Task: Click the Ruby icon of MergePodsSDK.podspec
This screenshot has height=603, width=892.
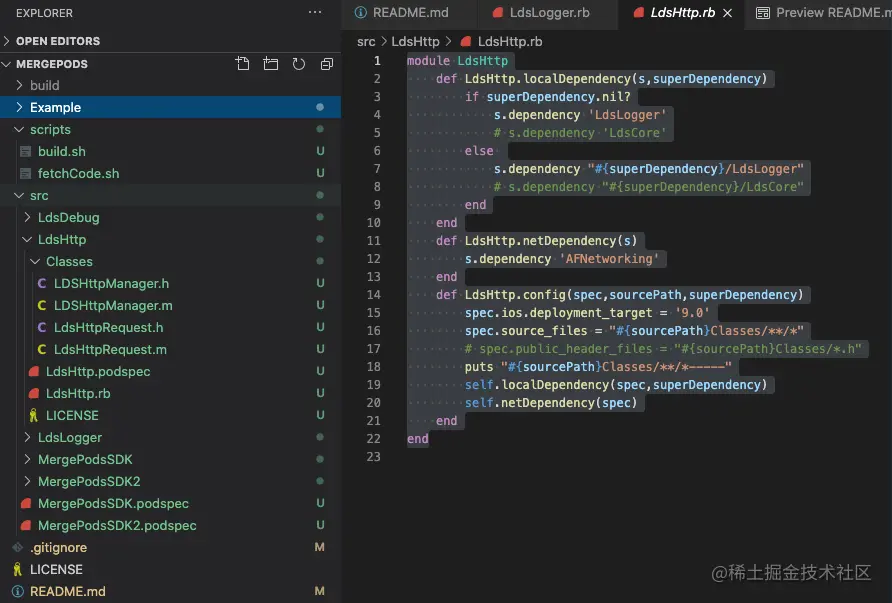Action: click(26, 503)
